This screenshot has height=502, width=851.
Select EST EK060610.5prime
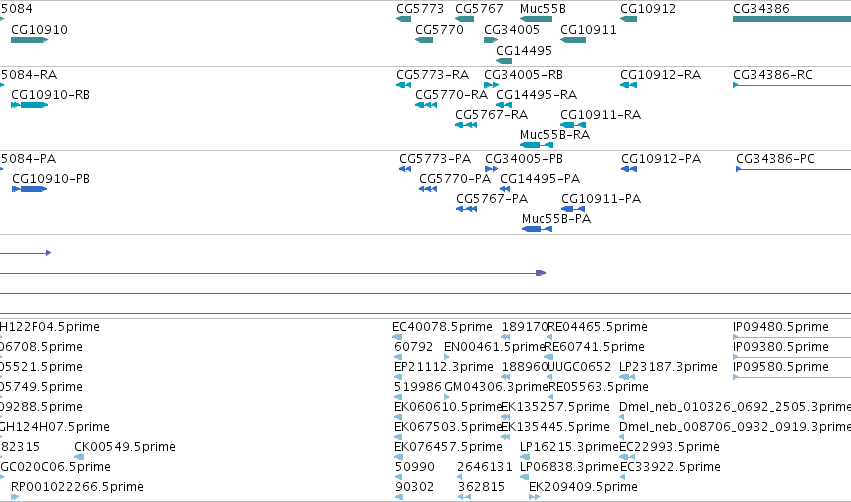pos(448,408)
